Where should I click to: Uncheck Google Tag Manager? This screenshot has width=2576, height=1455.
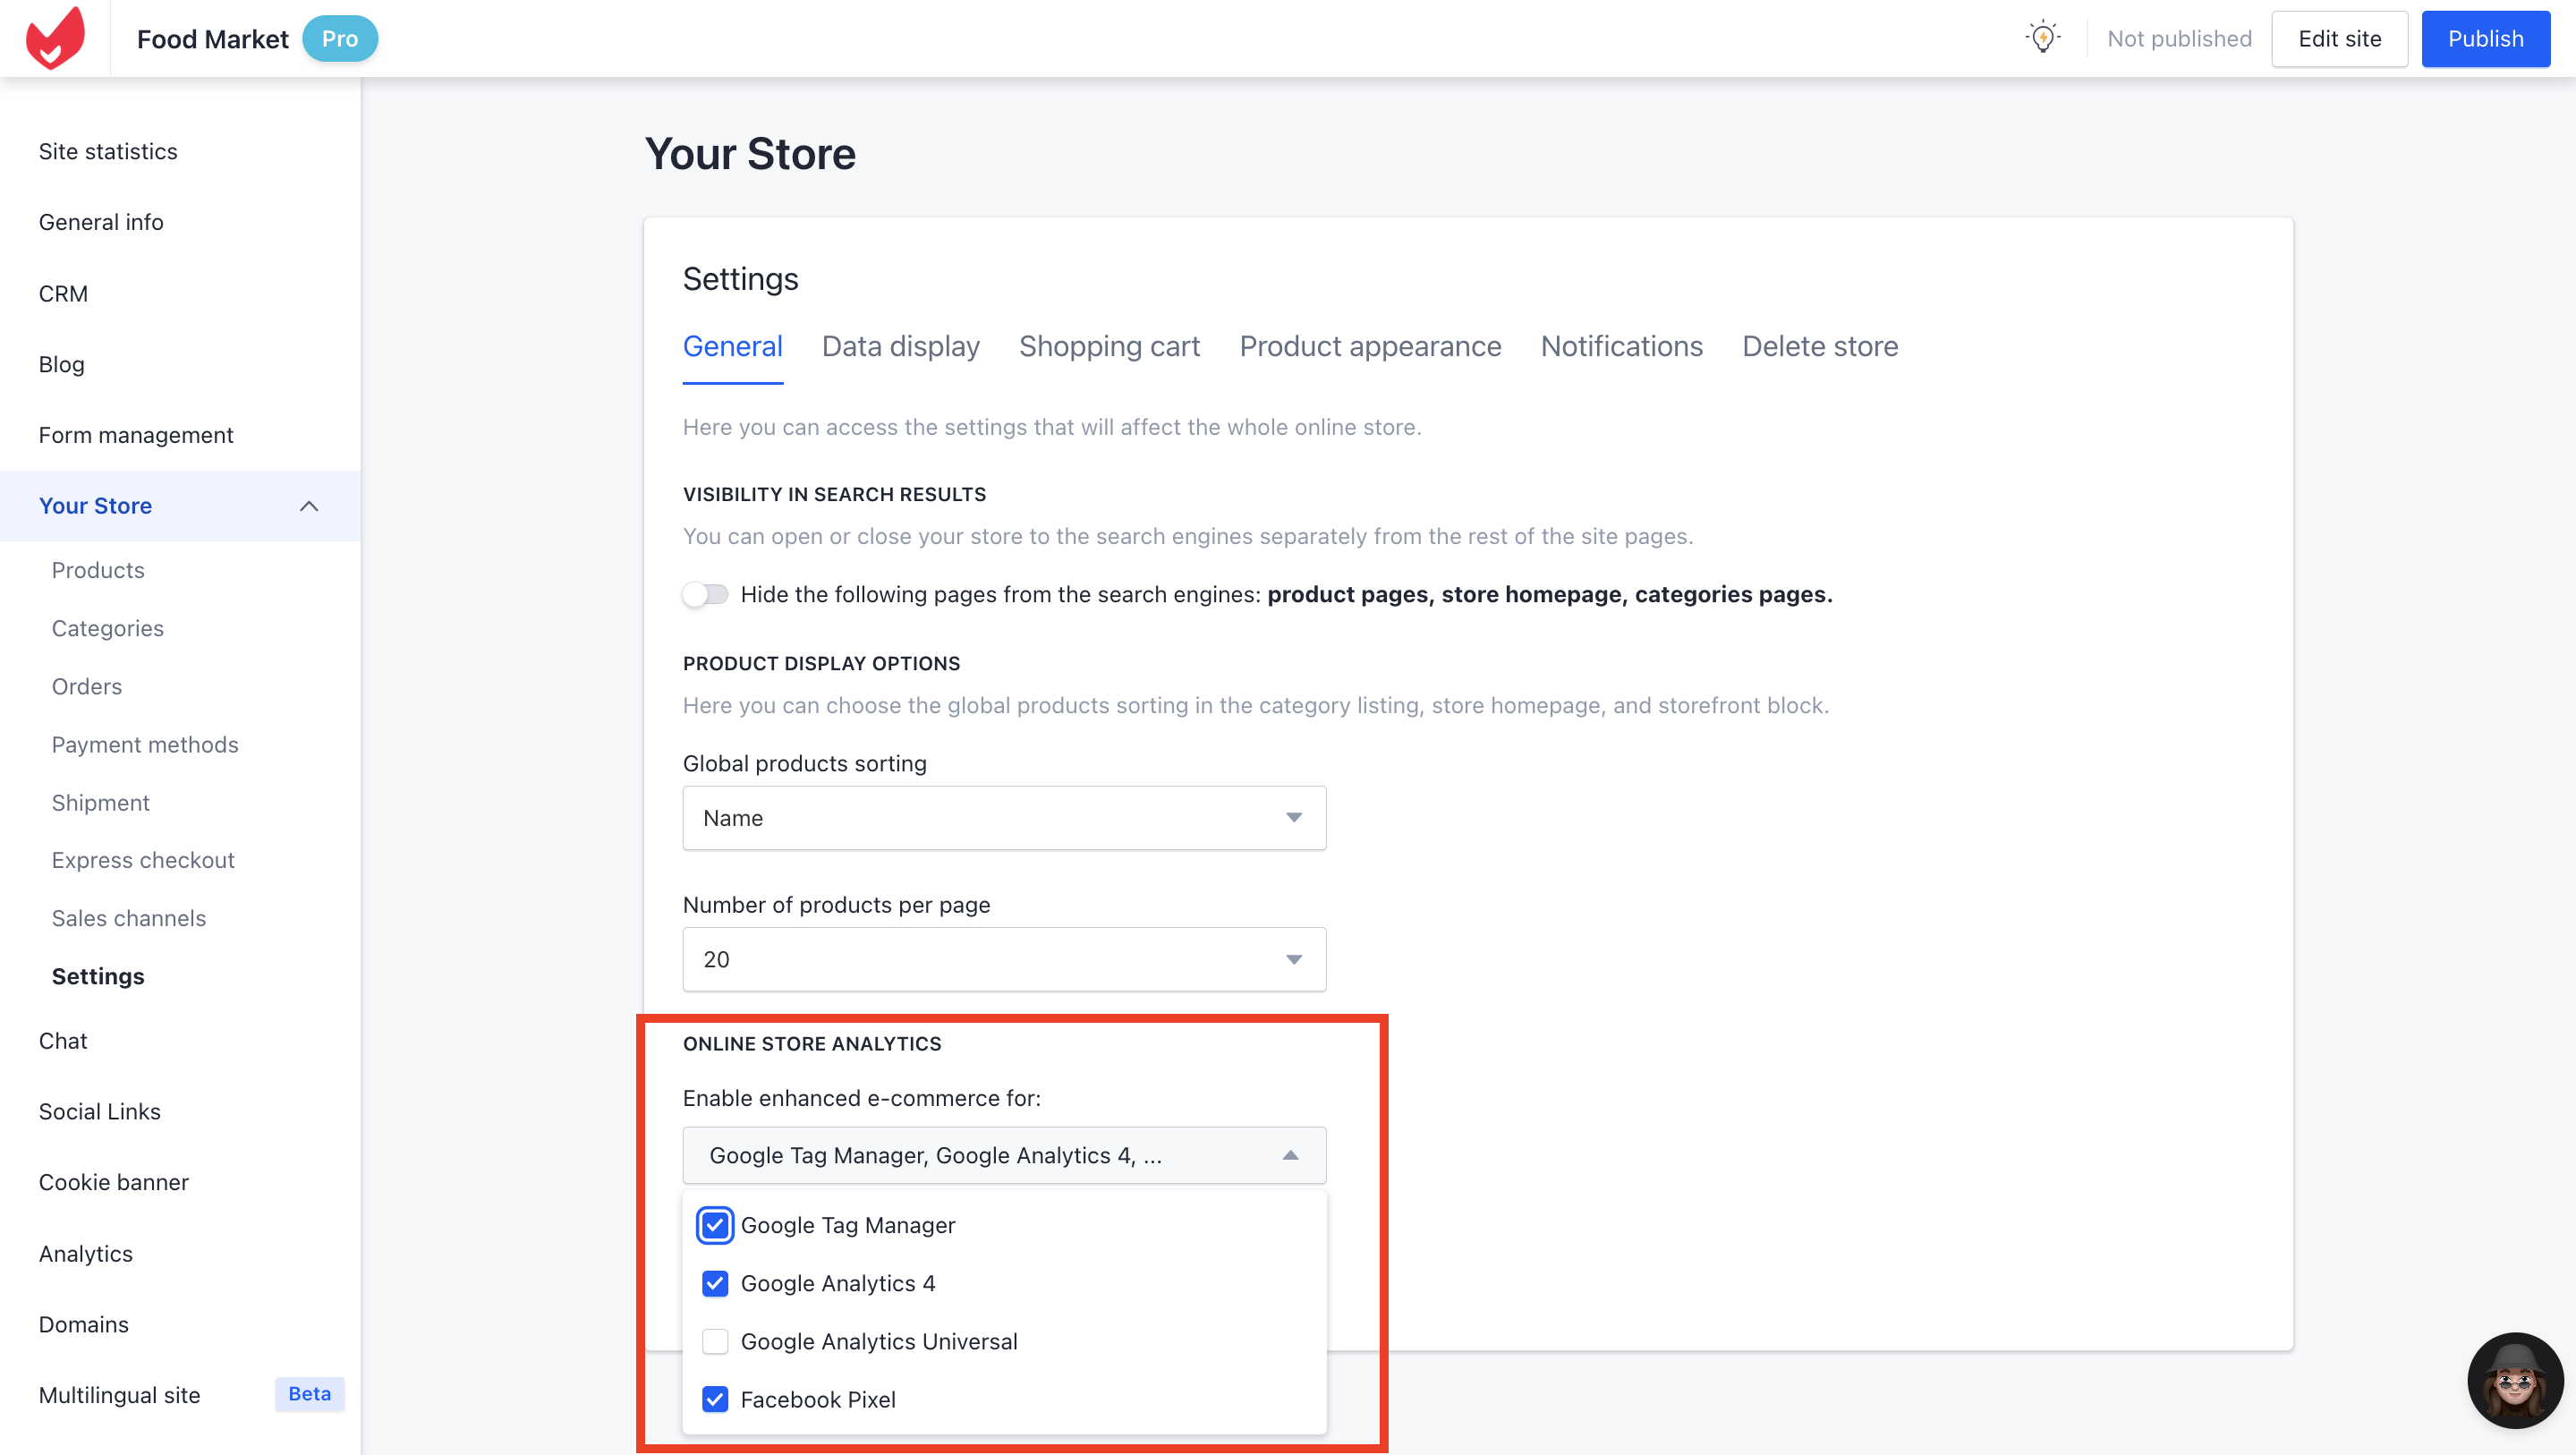click(x=715, y=1225)
